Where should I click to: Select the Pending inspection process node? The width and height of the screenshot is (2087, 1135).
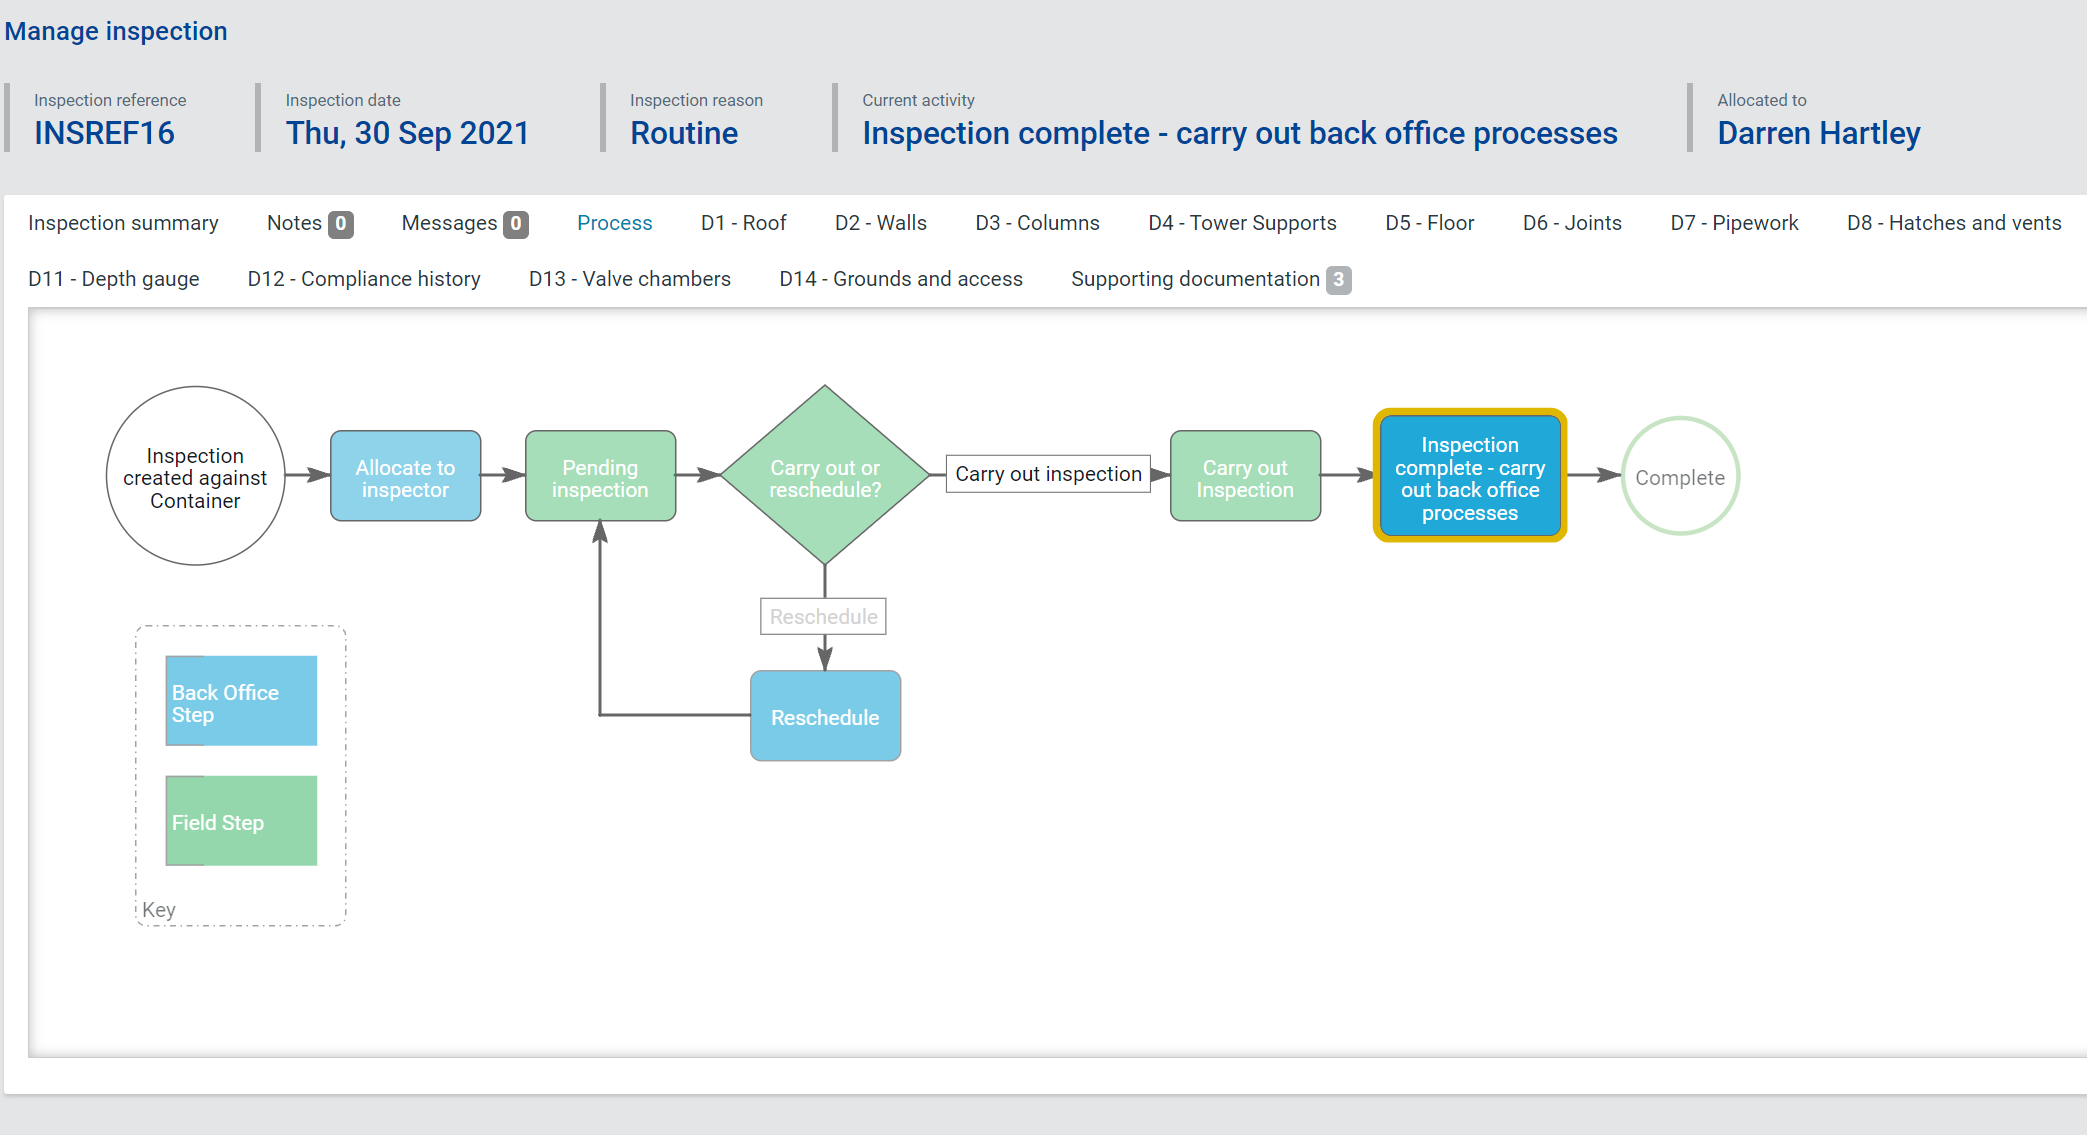[x=600, y=477]
